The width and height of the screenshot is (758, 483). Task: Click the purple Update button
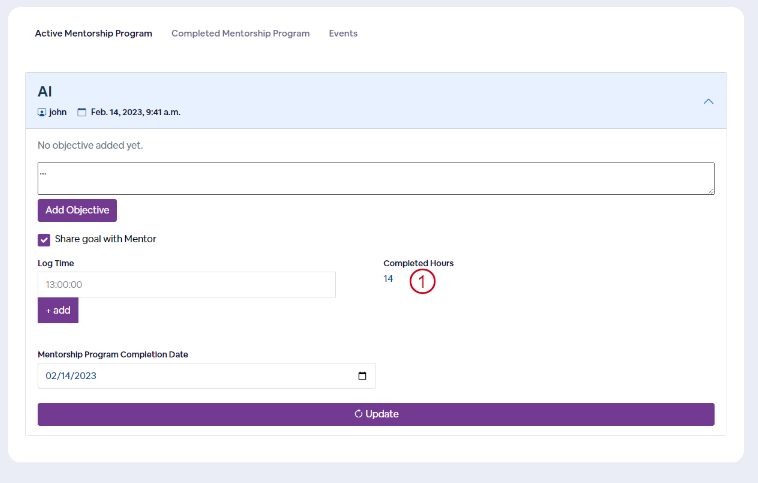376,414
